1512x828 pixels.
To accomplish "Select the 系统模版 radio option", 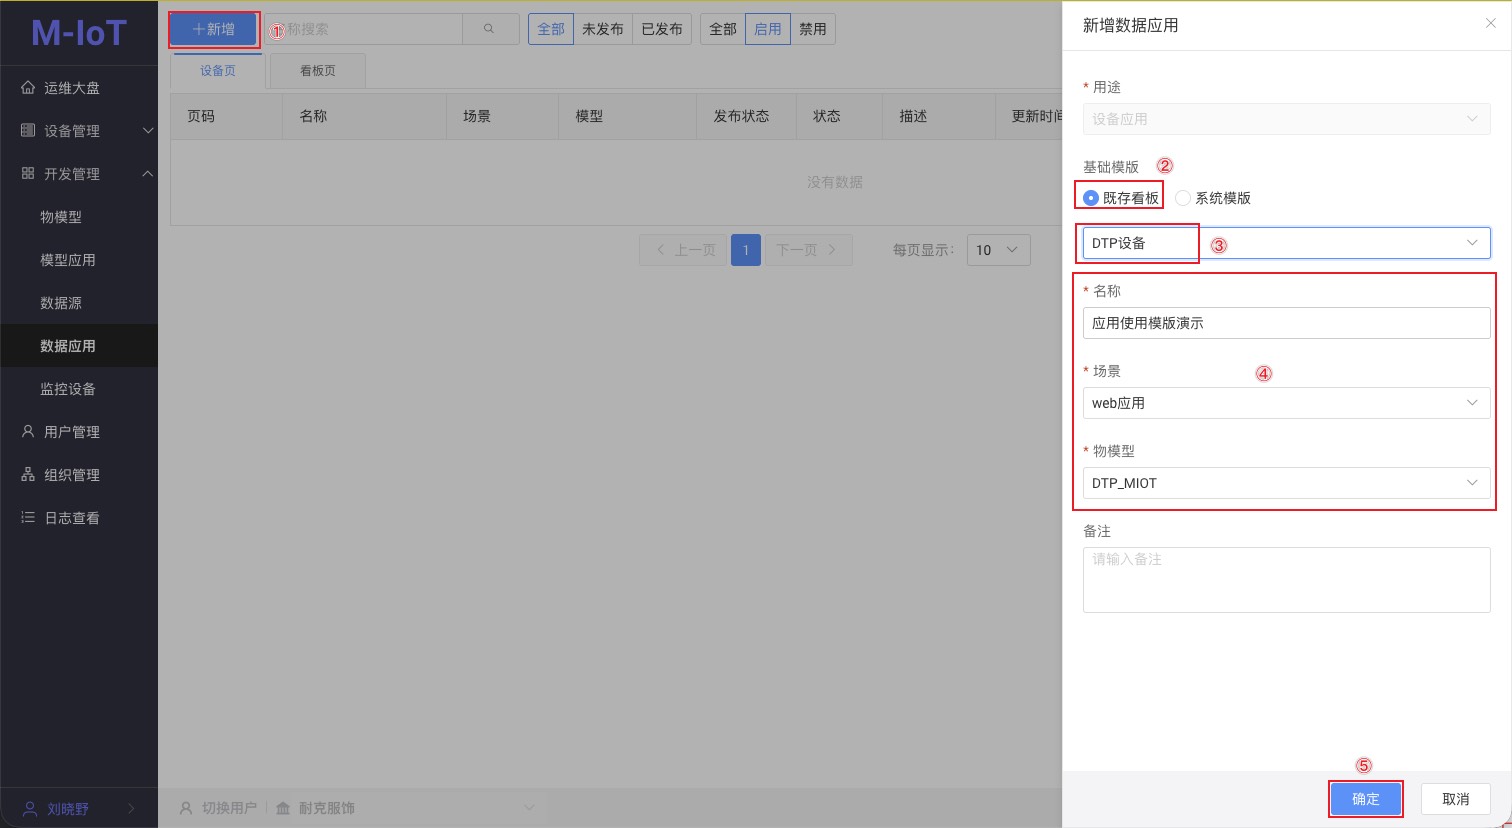I will pos(1183,198).
